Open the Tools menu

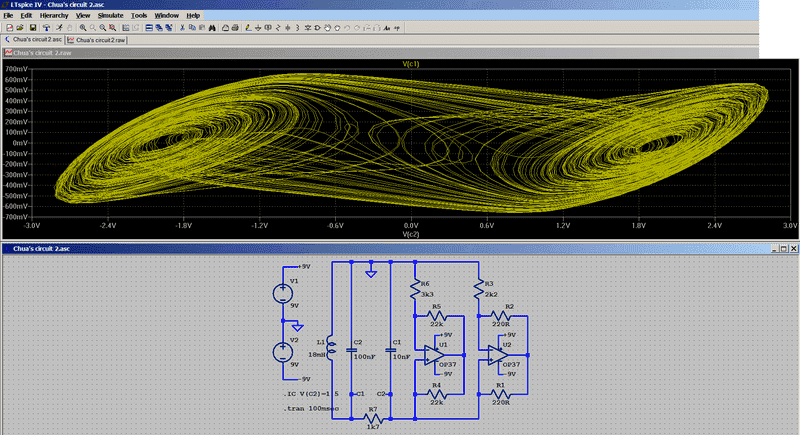click(x=139, y=16)
